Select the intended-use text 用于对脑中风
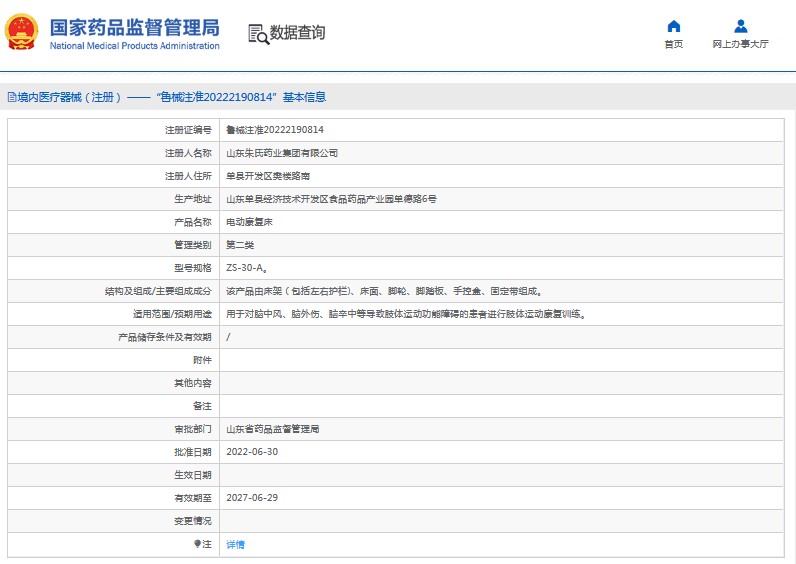Screen dimensions: 796x564 click(x=406, y=314)
